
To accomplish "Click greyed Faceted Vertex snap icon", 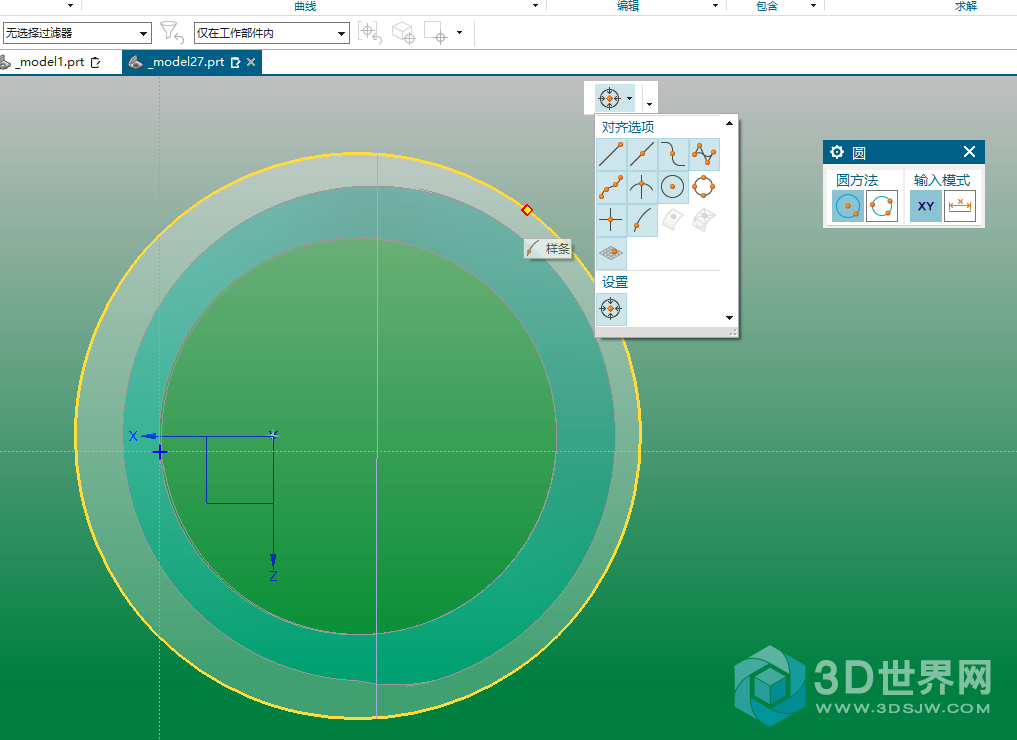I will pyautogui.click(x=704, y=221).
